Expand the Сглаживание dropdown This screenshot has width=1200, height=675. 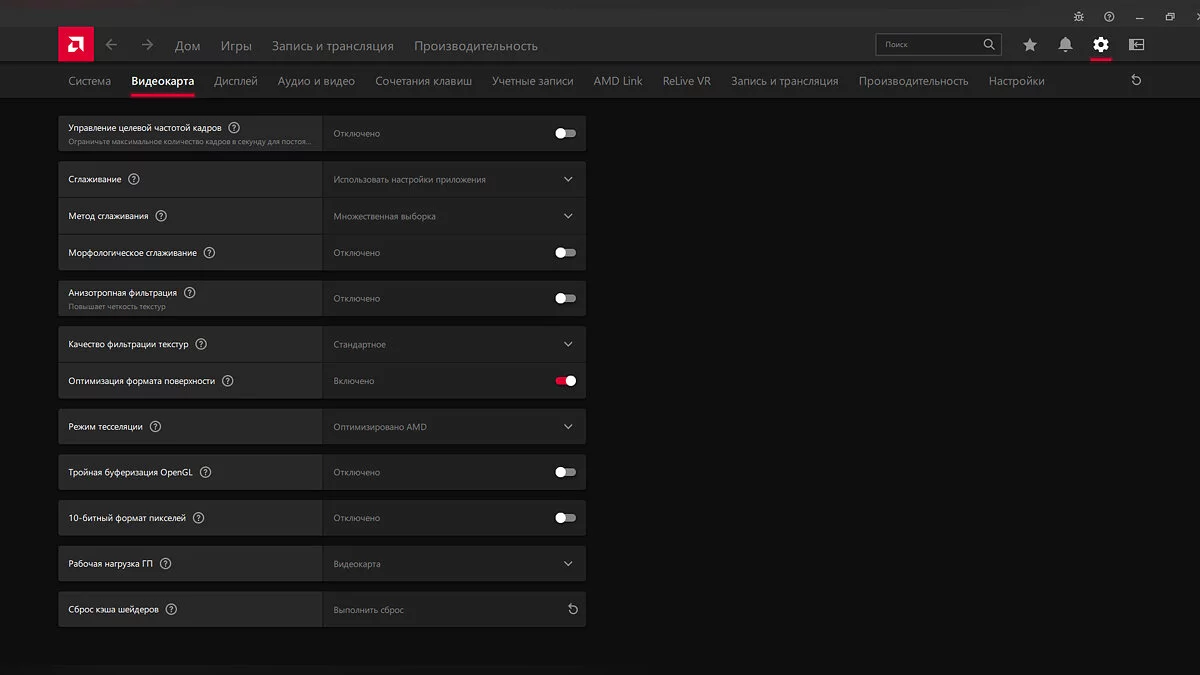pyautogui.click(x=568, y=180)
